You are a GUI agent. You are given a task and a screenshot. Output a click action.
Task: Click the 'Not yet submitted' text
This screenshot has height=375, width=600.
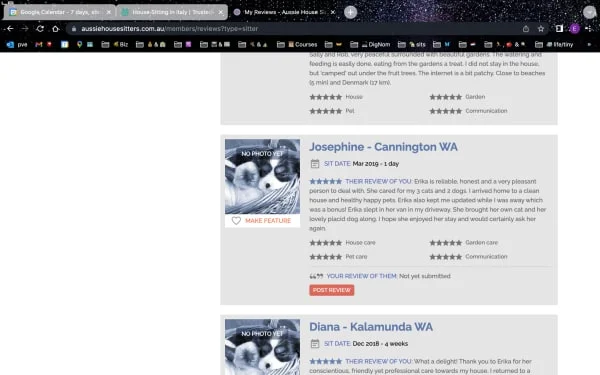425,276
